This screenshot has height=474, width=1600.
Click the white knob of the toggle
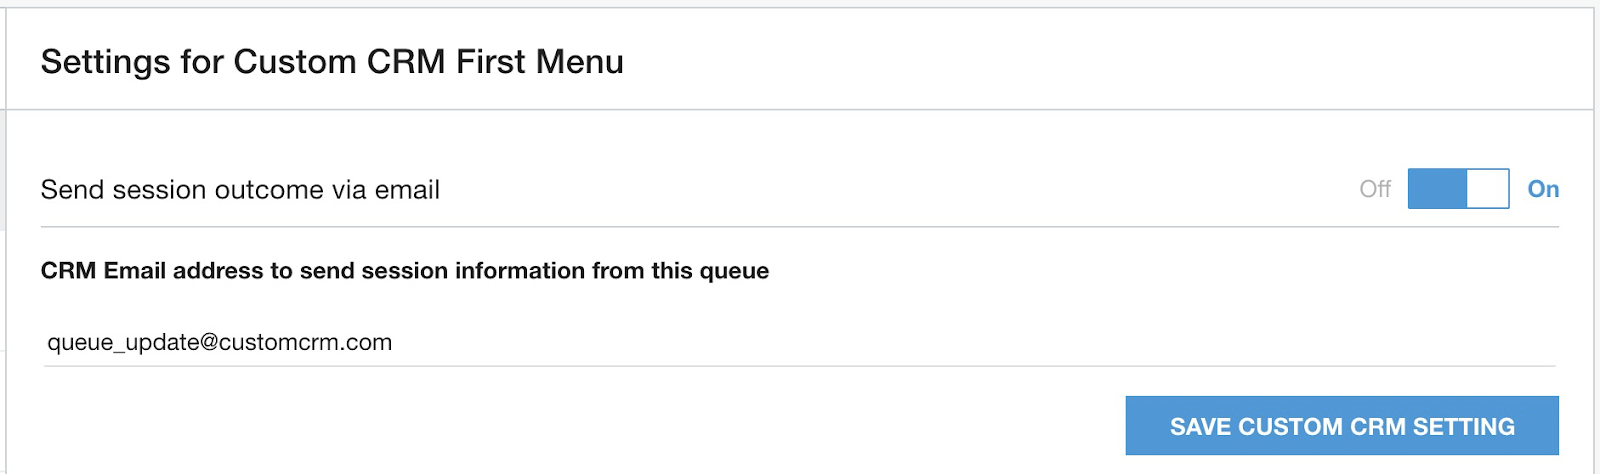pos(1488,189)
